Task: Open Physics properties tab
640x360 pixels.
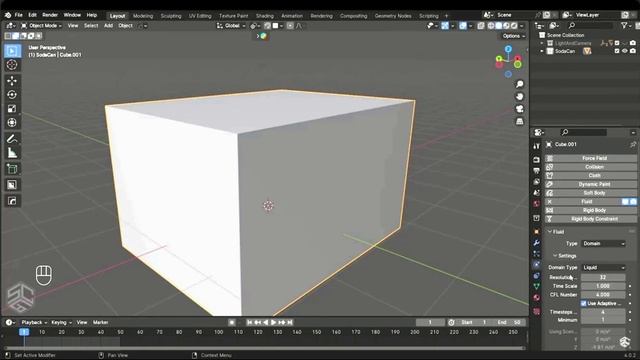Action: point(536,264)
